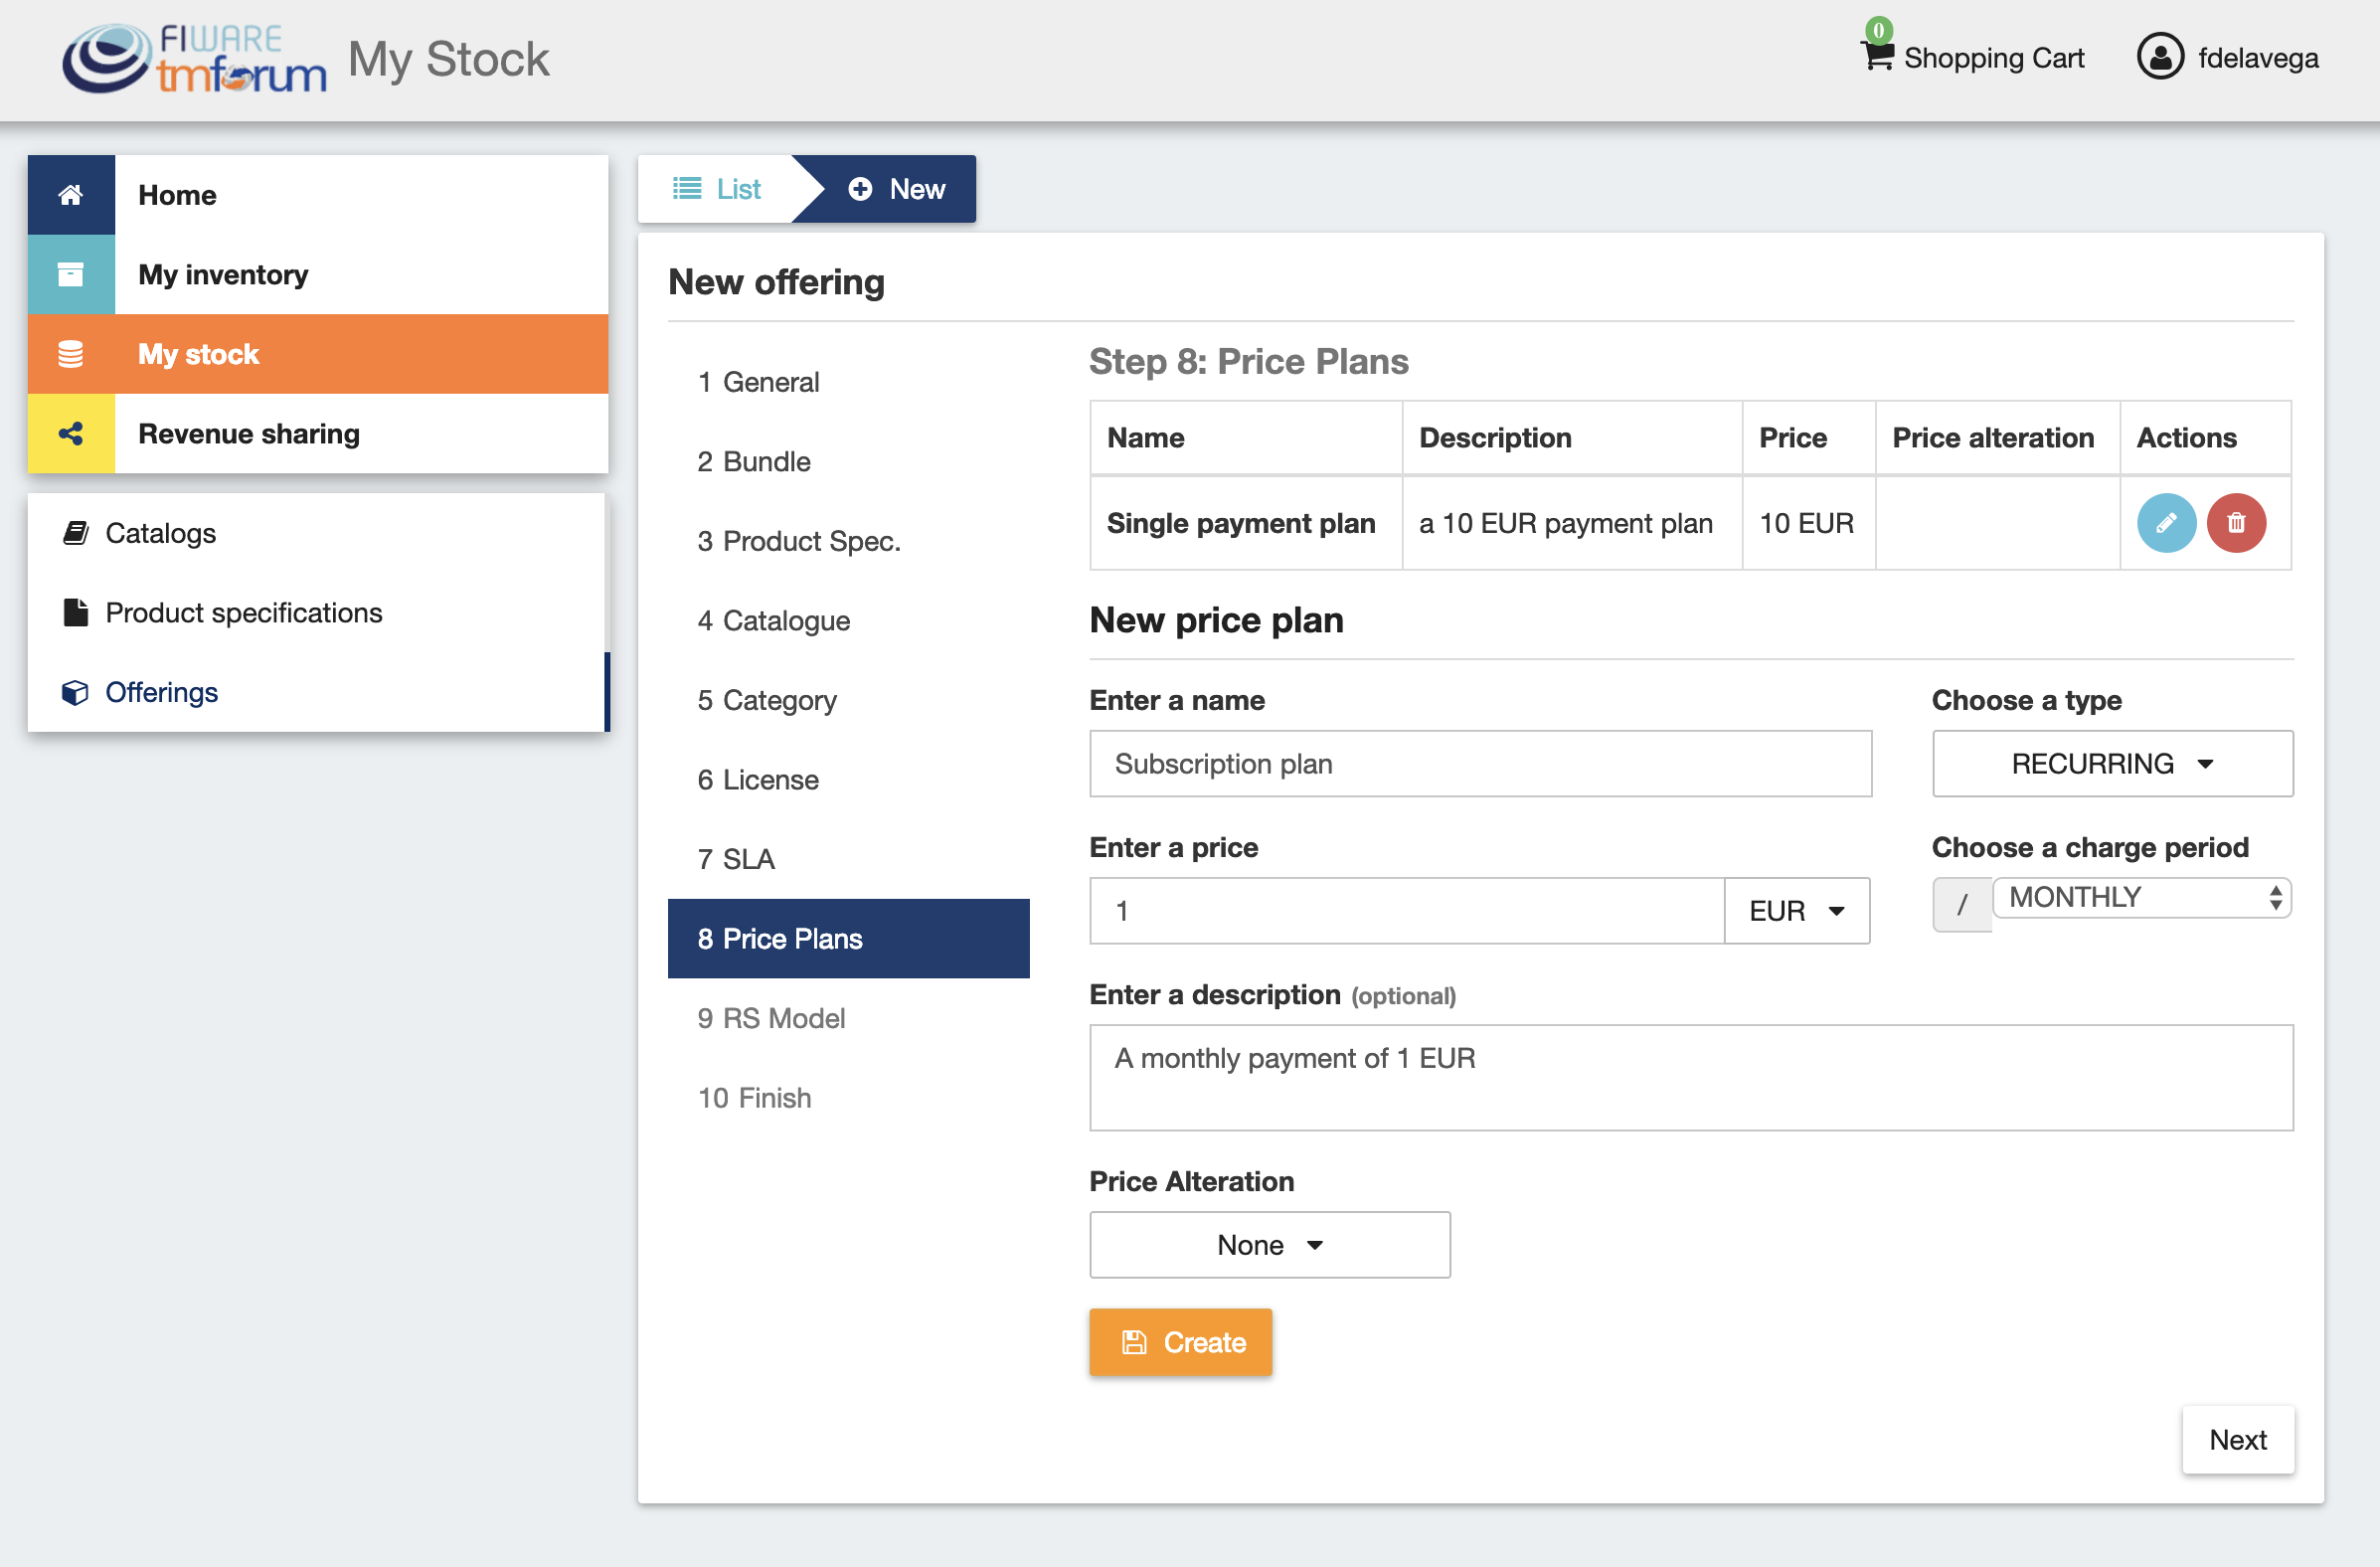Go to step 7 SLA

736,859
